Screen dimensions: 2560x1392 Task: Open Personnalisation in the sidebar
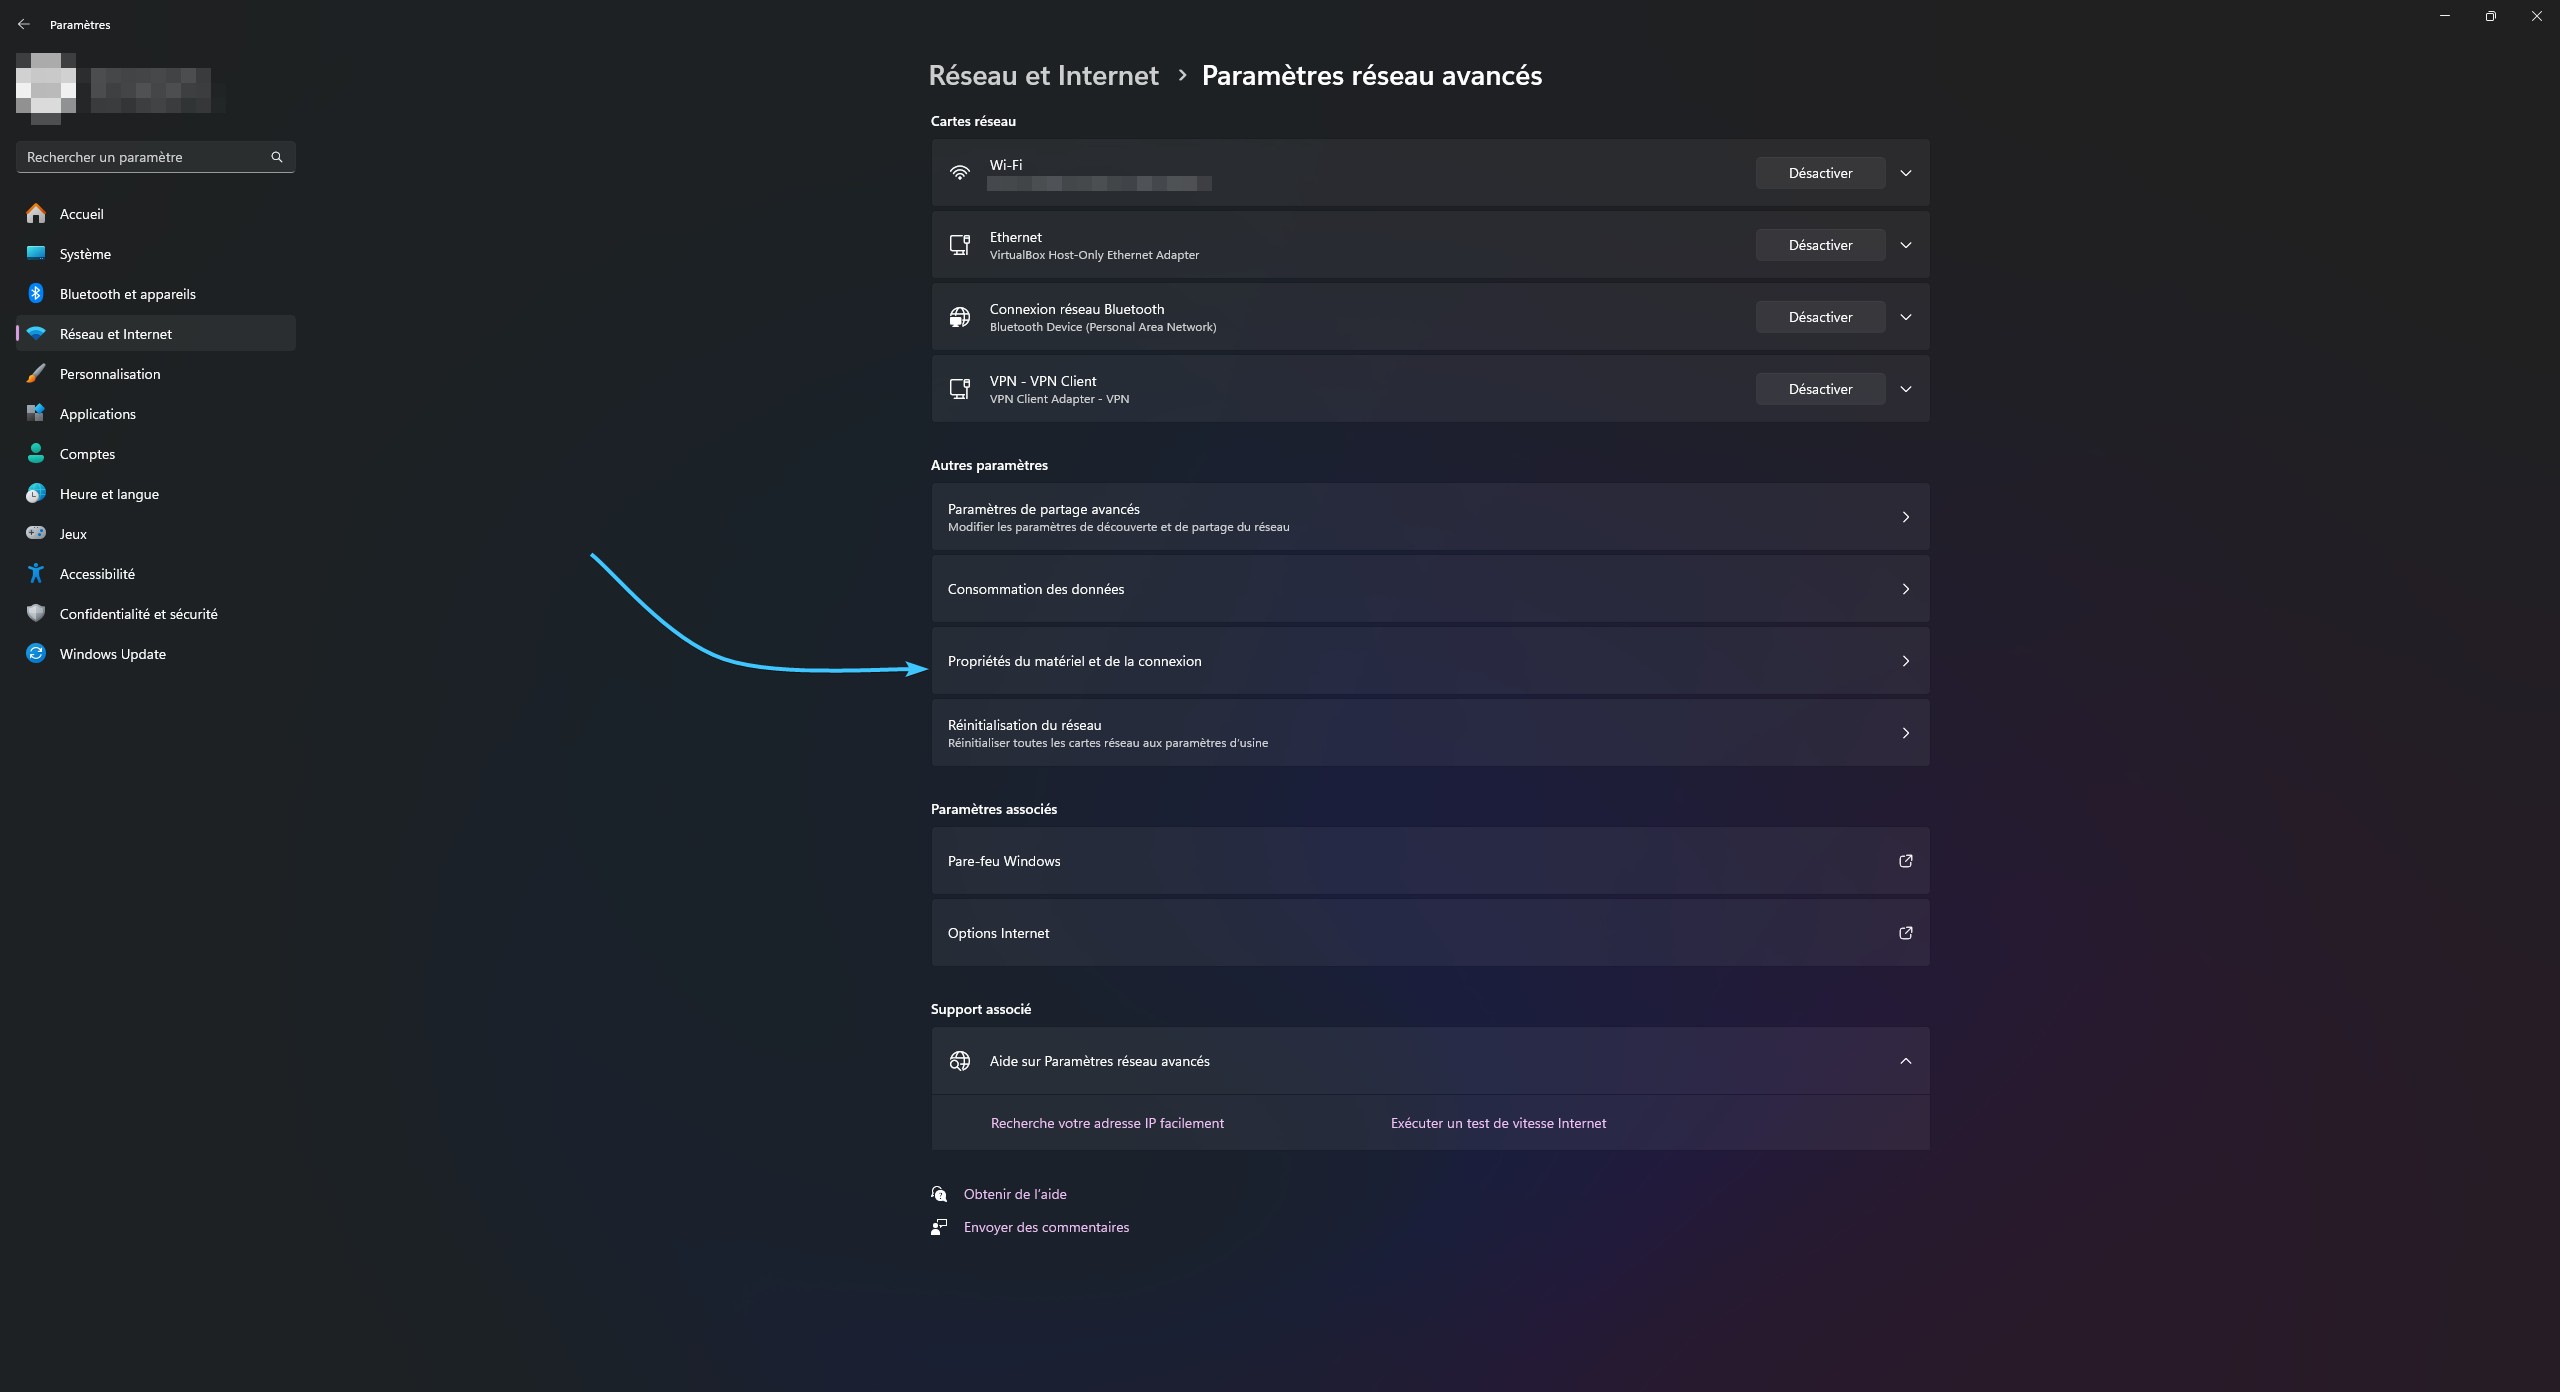(110, 374)
